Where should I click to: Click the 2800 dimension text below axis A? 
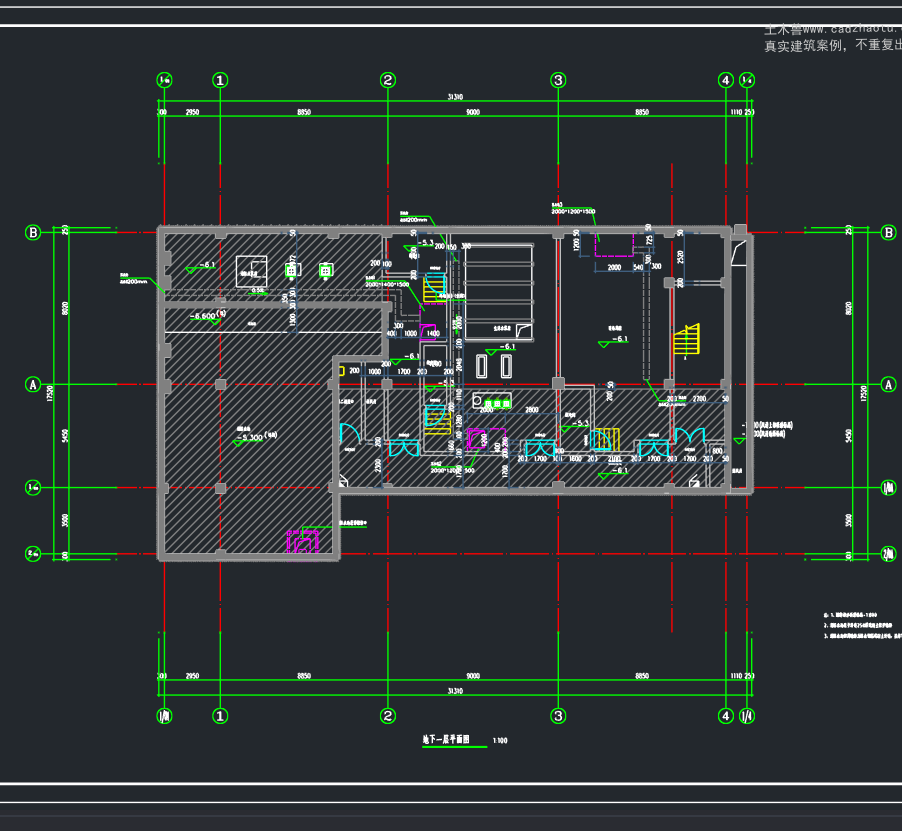coord(532,410)
